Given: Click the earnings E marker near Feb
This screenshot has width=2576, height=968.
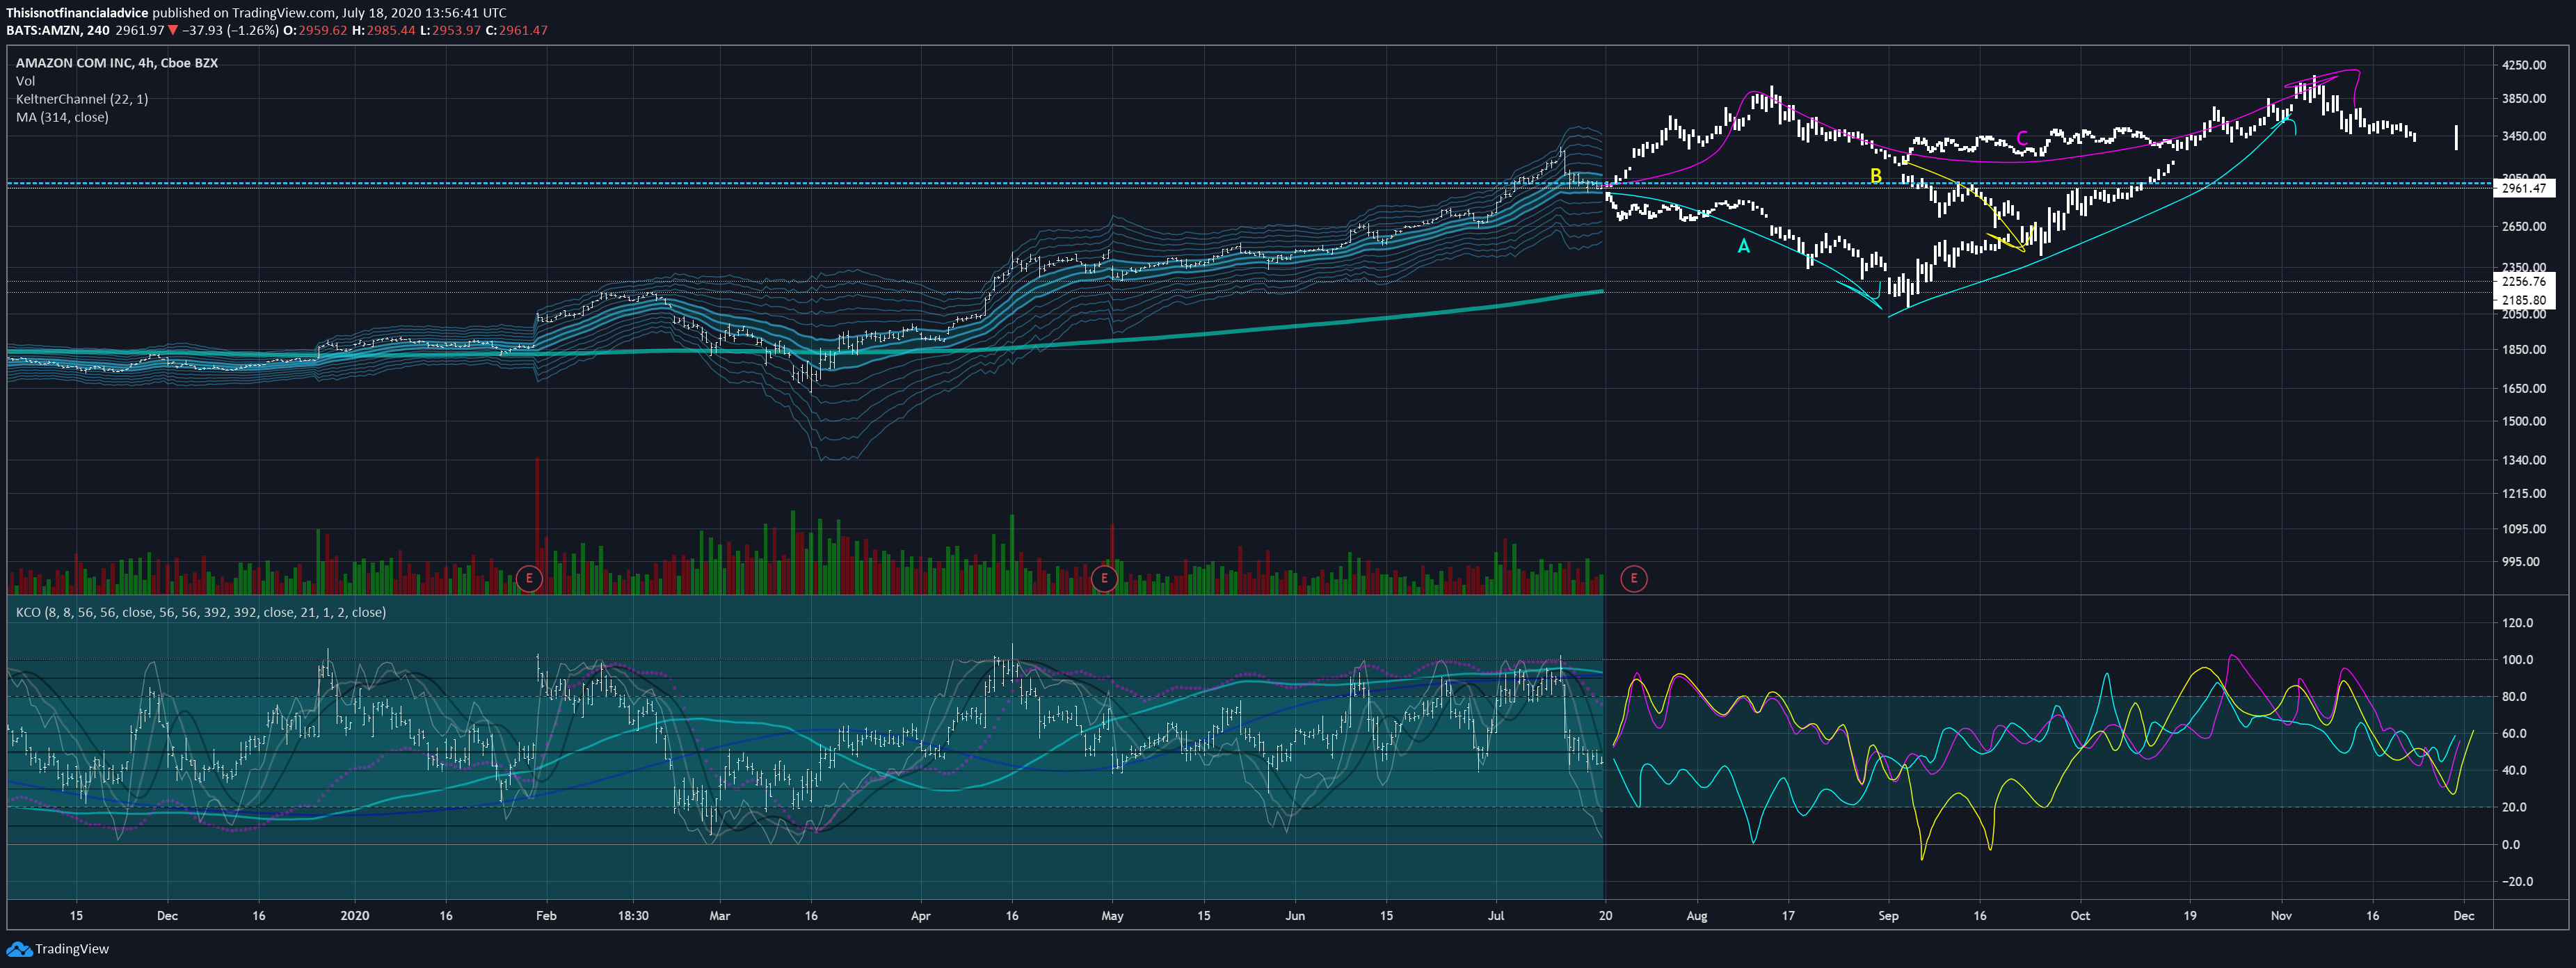Looking at the screenshot, I should pyautogui.click(x=529, y=578).
